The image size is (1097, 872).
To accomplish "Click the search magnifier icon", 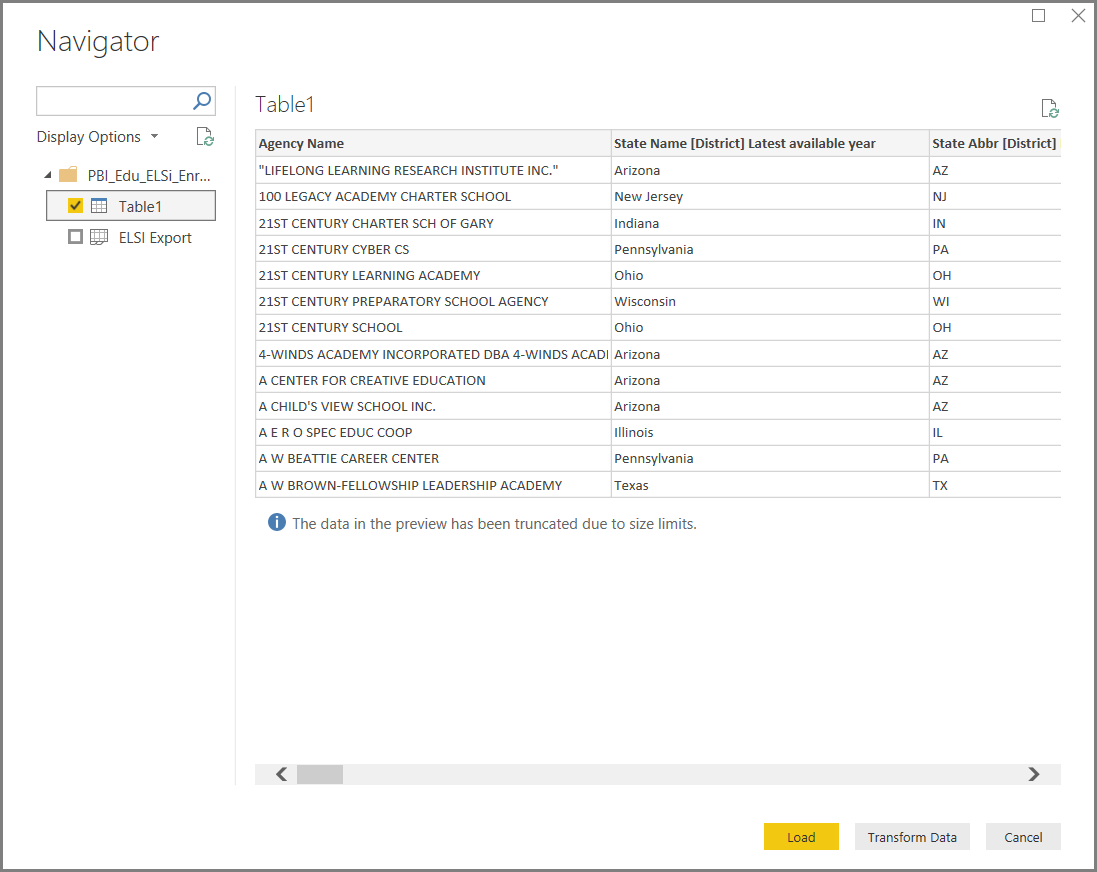I will (201, 101).
